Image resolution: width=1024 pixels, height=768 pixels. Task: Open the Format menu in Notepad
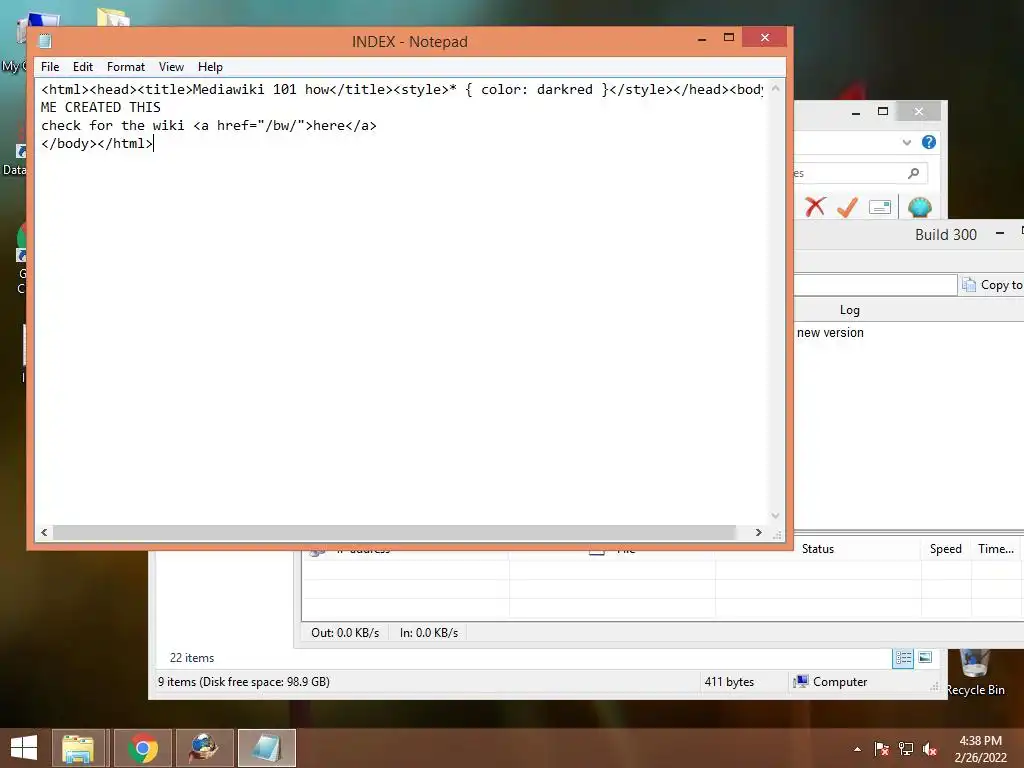[125, 67]
